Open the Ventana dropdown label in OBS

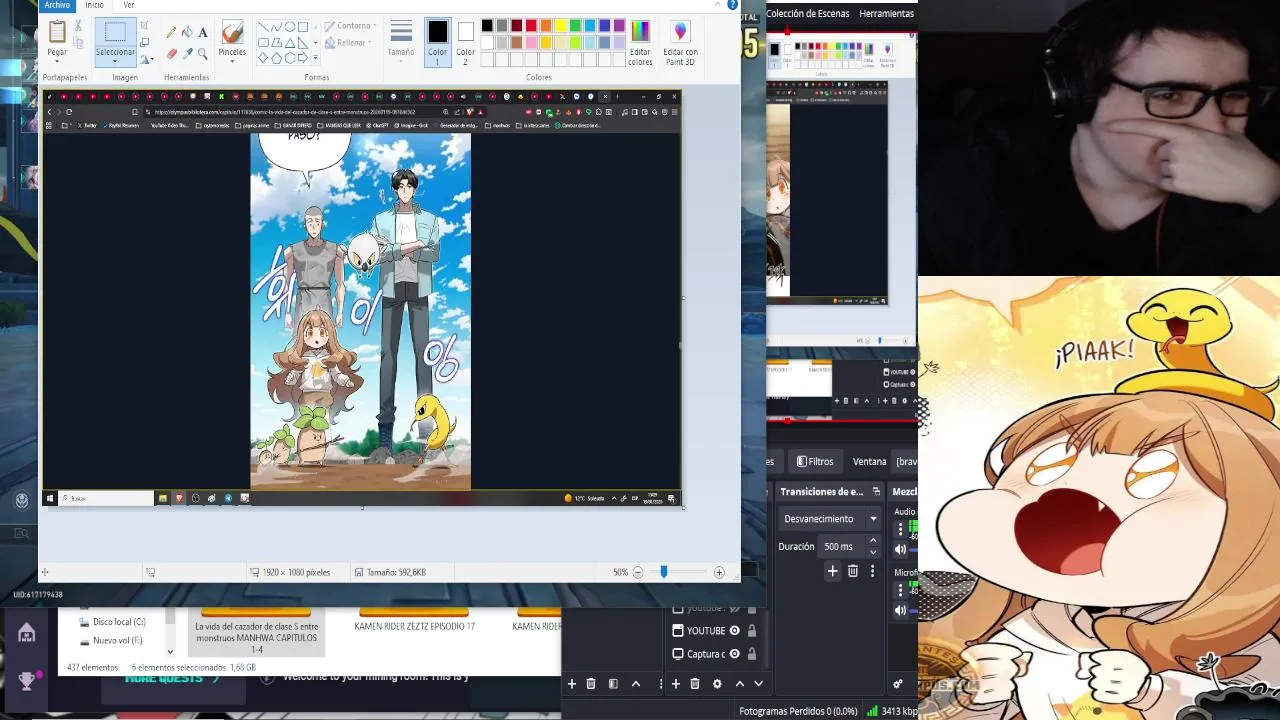click(869, 461)
